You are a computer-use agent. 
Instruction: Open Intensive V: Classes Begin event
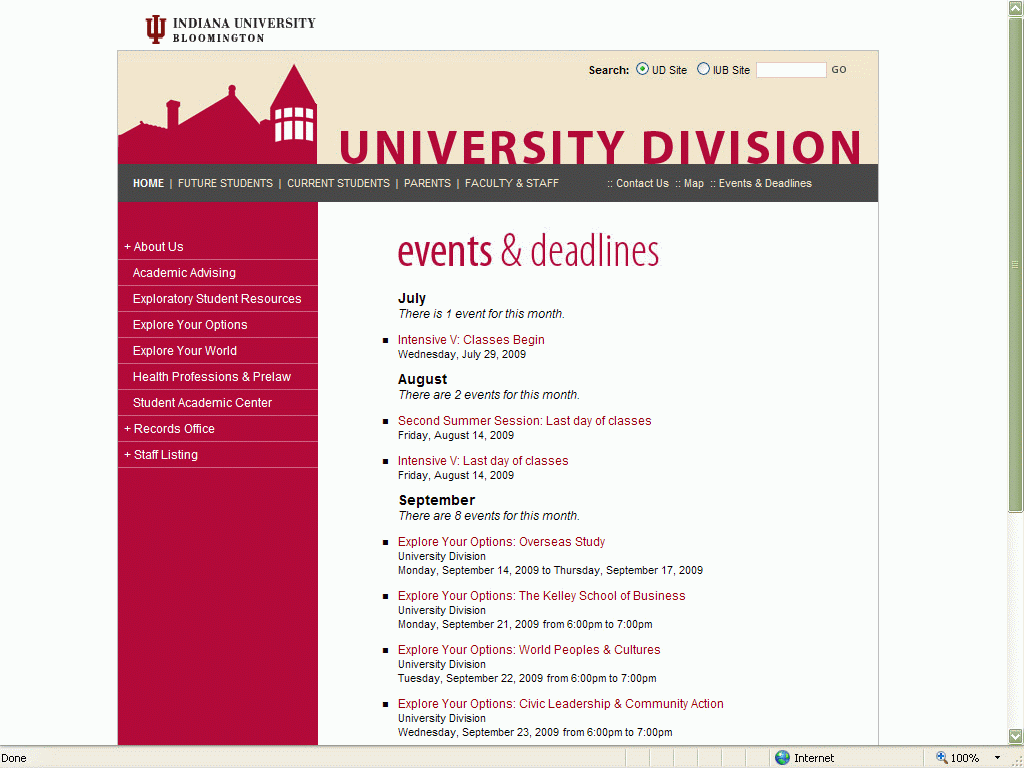[471, 340]
